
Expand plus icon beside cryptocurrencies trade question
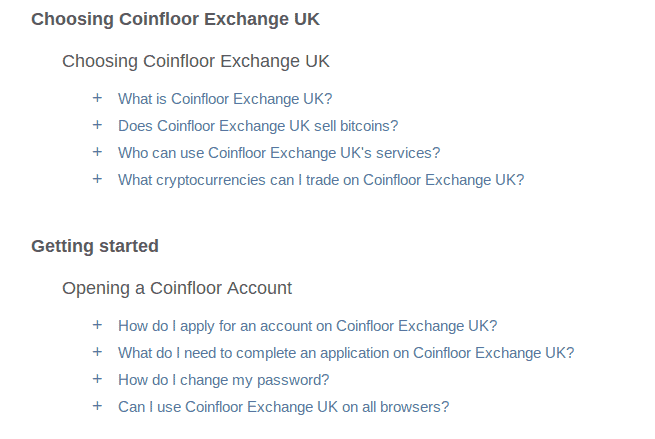click(97, 179)
